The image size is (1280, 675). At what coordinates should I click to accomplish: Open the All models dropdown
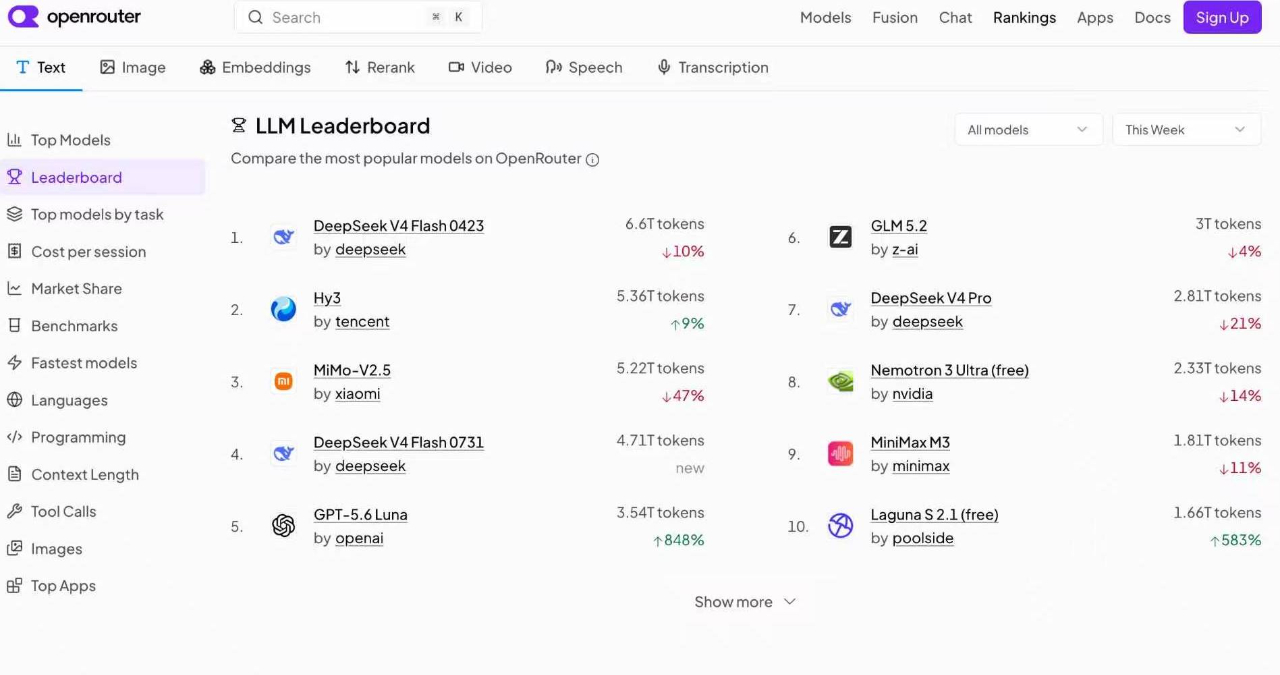pos(1028,130)
